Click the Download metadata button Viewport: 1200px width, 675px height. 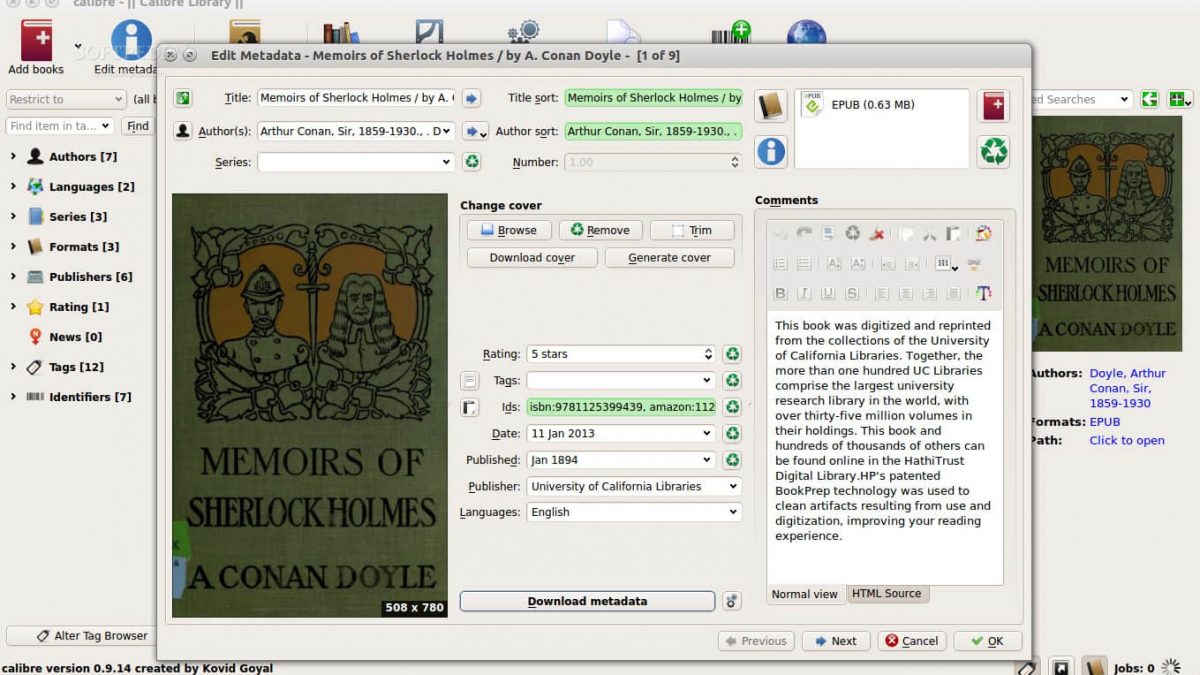pos(587,601)
